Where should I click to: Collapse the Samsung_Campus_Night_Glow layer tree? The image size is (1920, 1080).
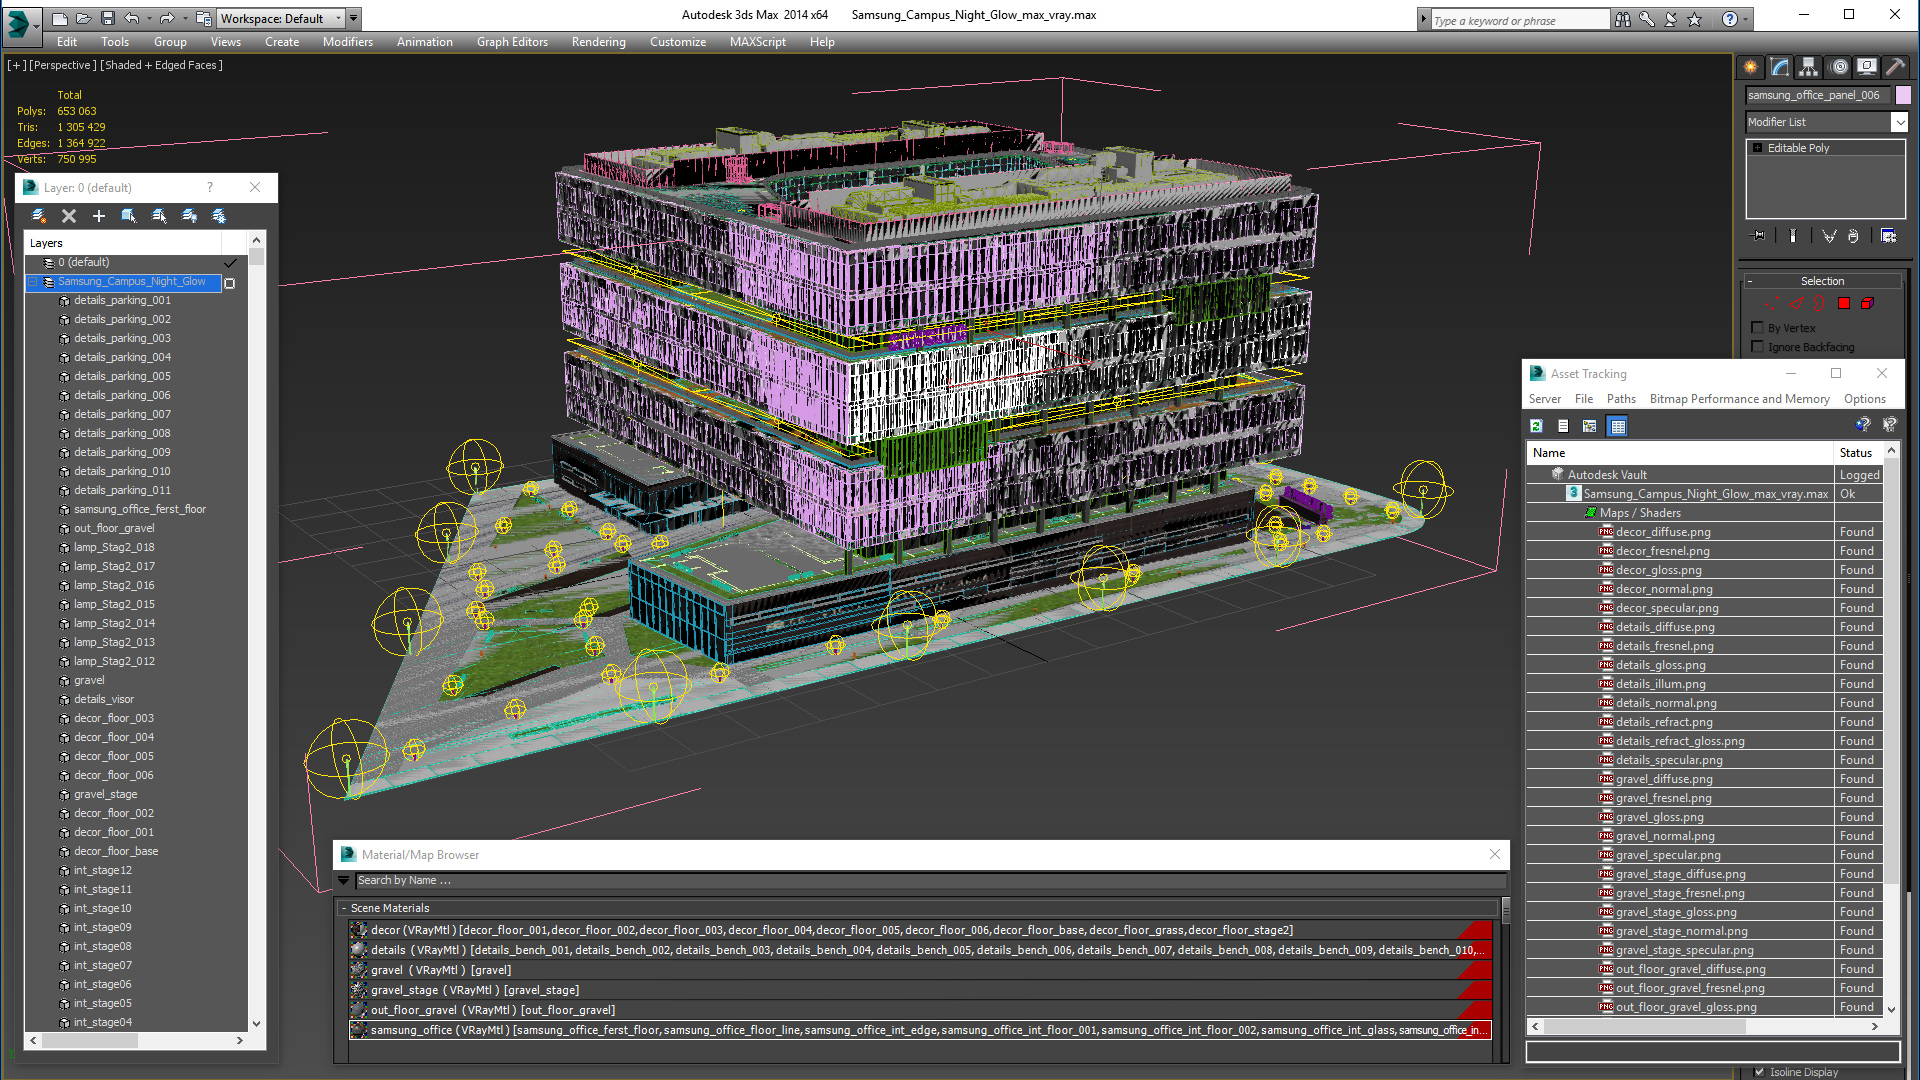point(33,282)
